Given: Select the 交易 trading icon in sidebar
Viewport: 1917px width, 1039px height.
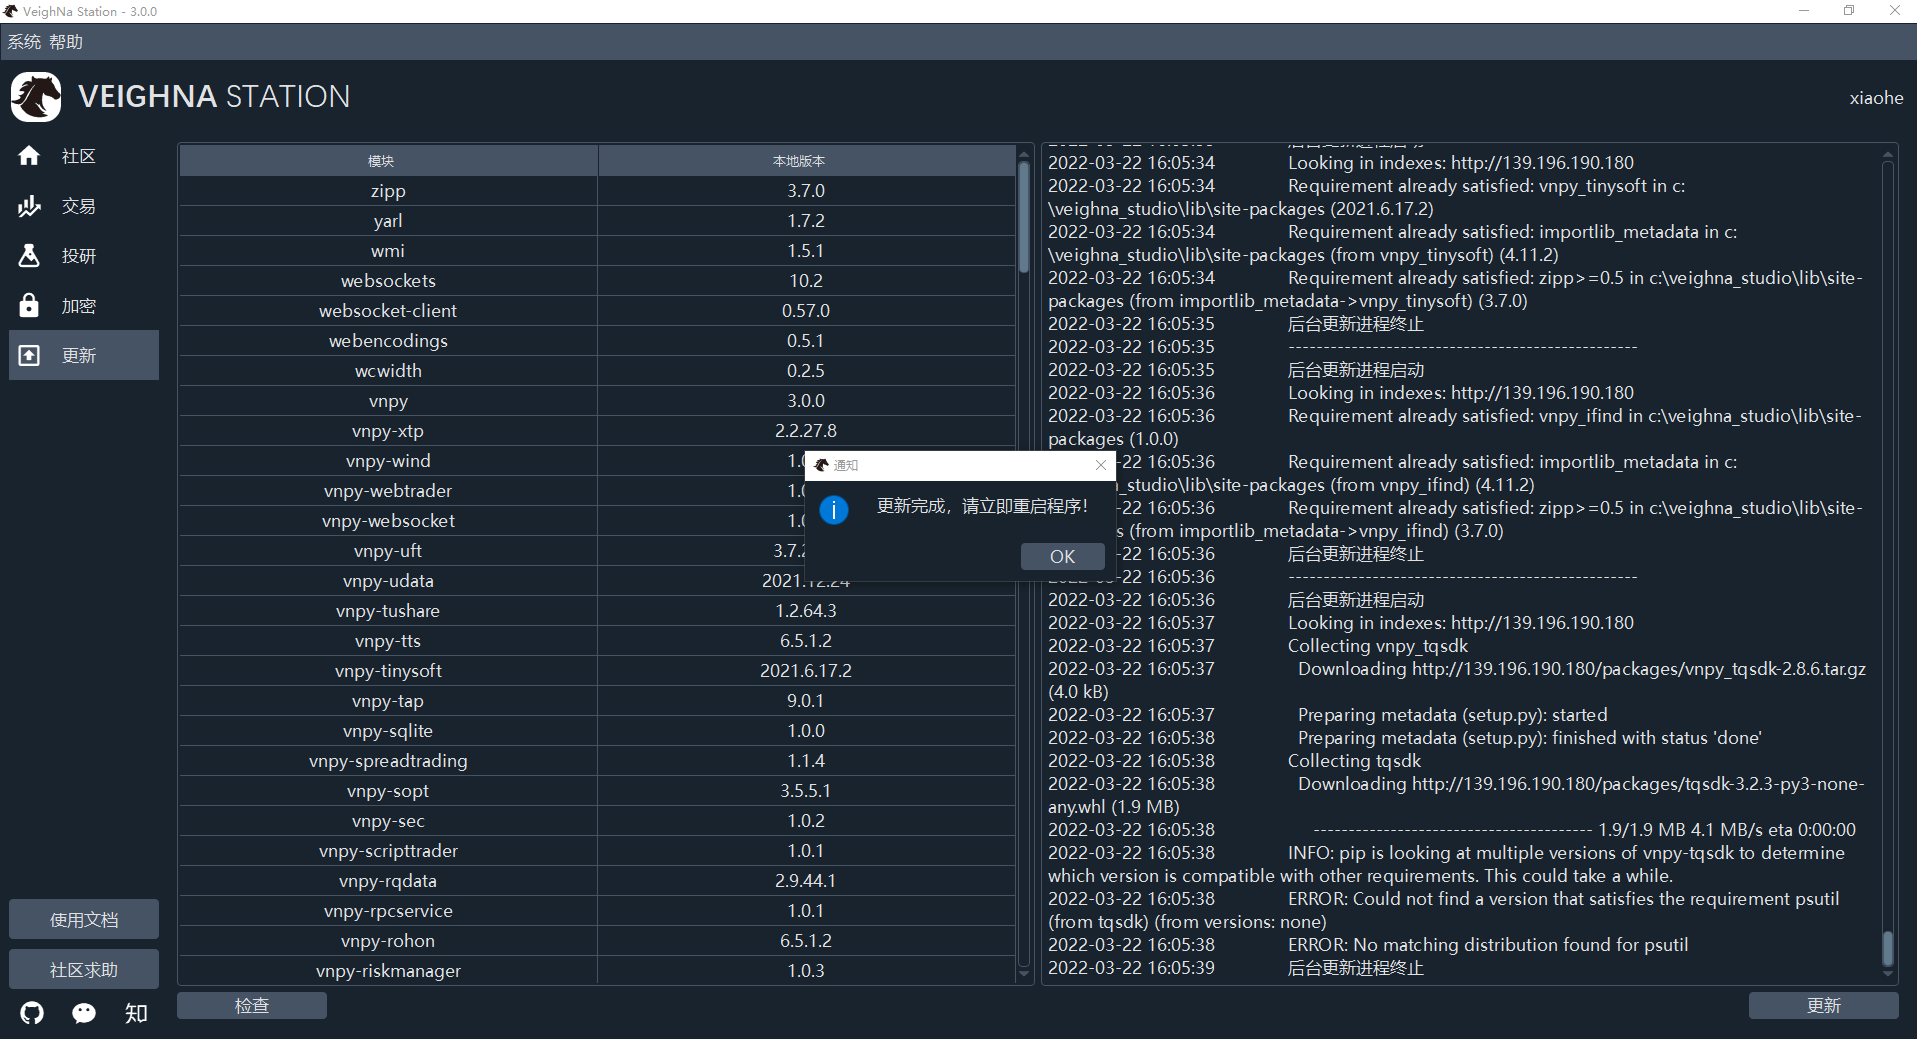Looking at the screenshot, I should (x=29, y=206).
